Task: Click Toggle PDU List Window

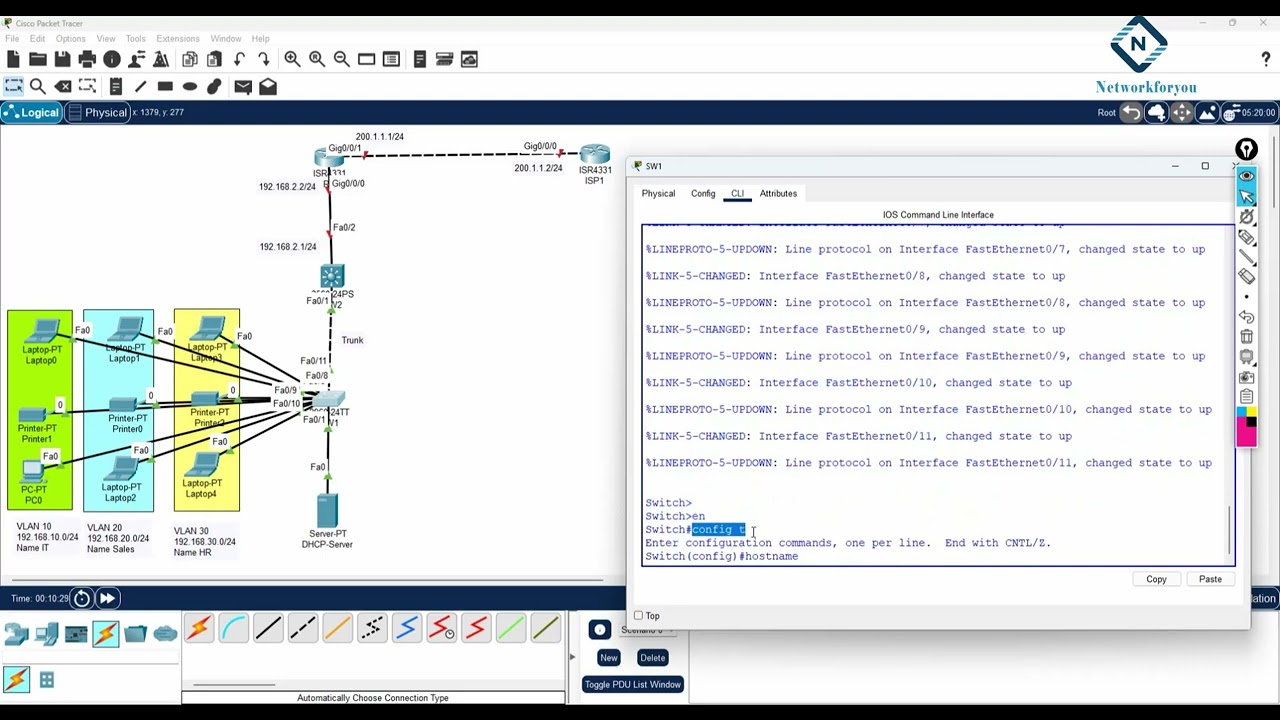Action: 632,684
